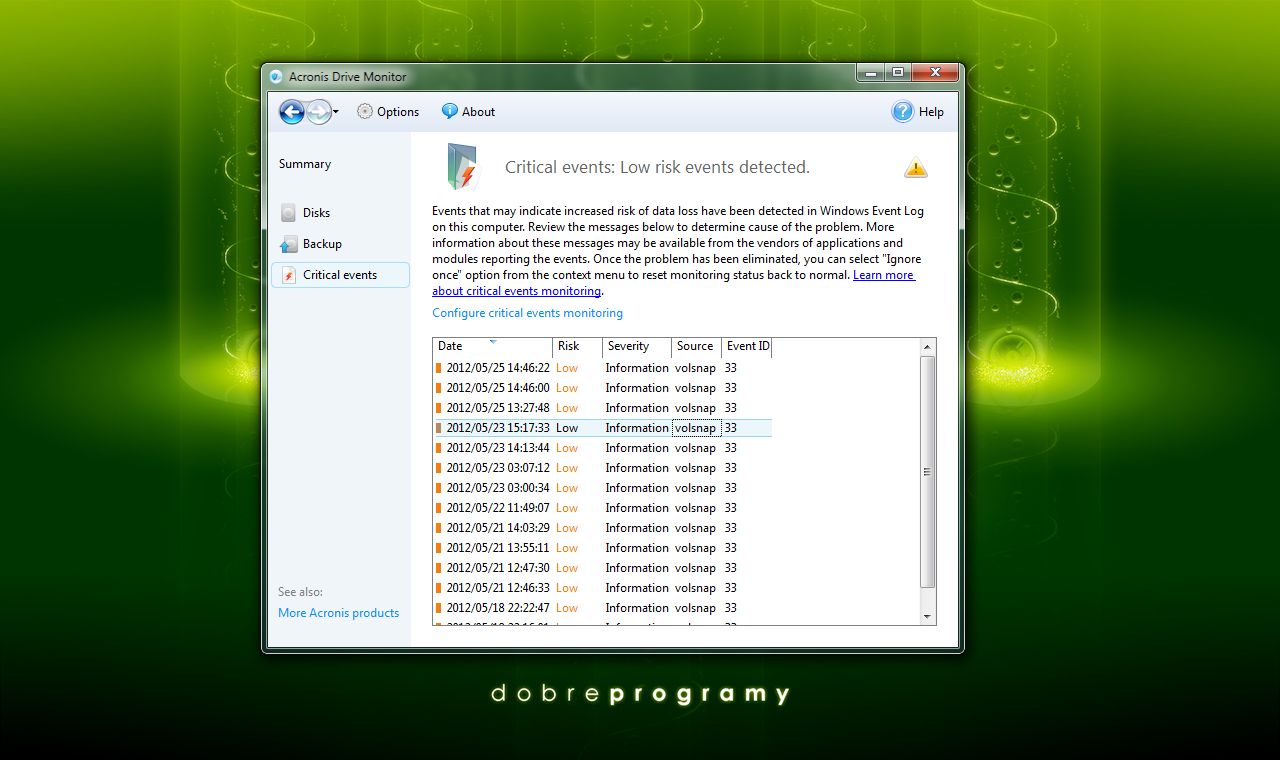Select Summary in the sidebar
Image resolution: width=1280 pixels, height=760 pixels.
click(305, 164)
